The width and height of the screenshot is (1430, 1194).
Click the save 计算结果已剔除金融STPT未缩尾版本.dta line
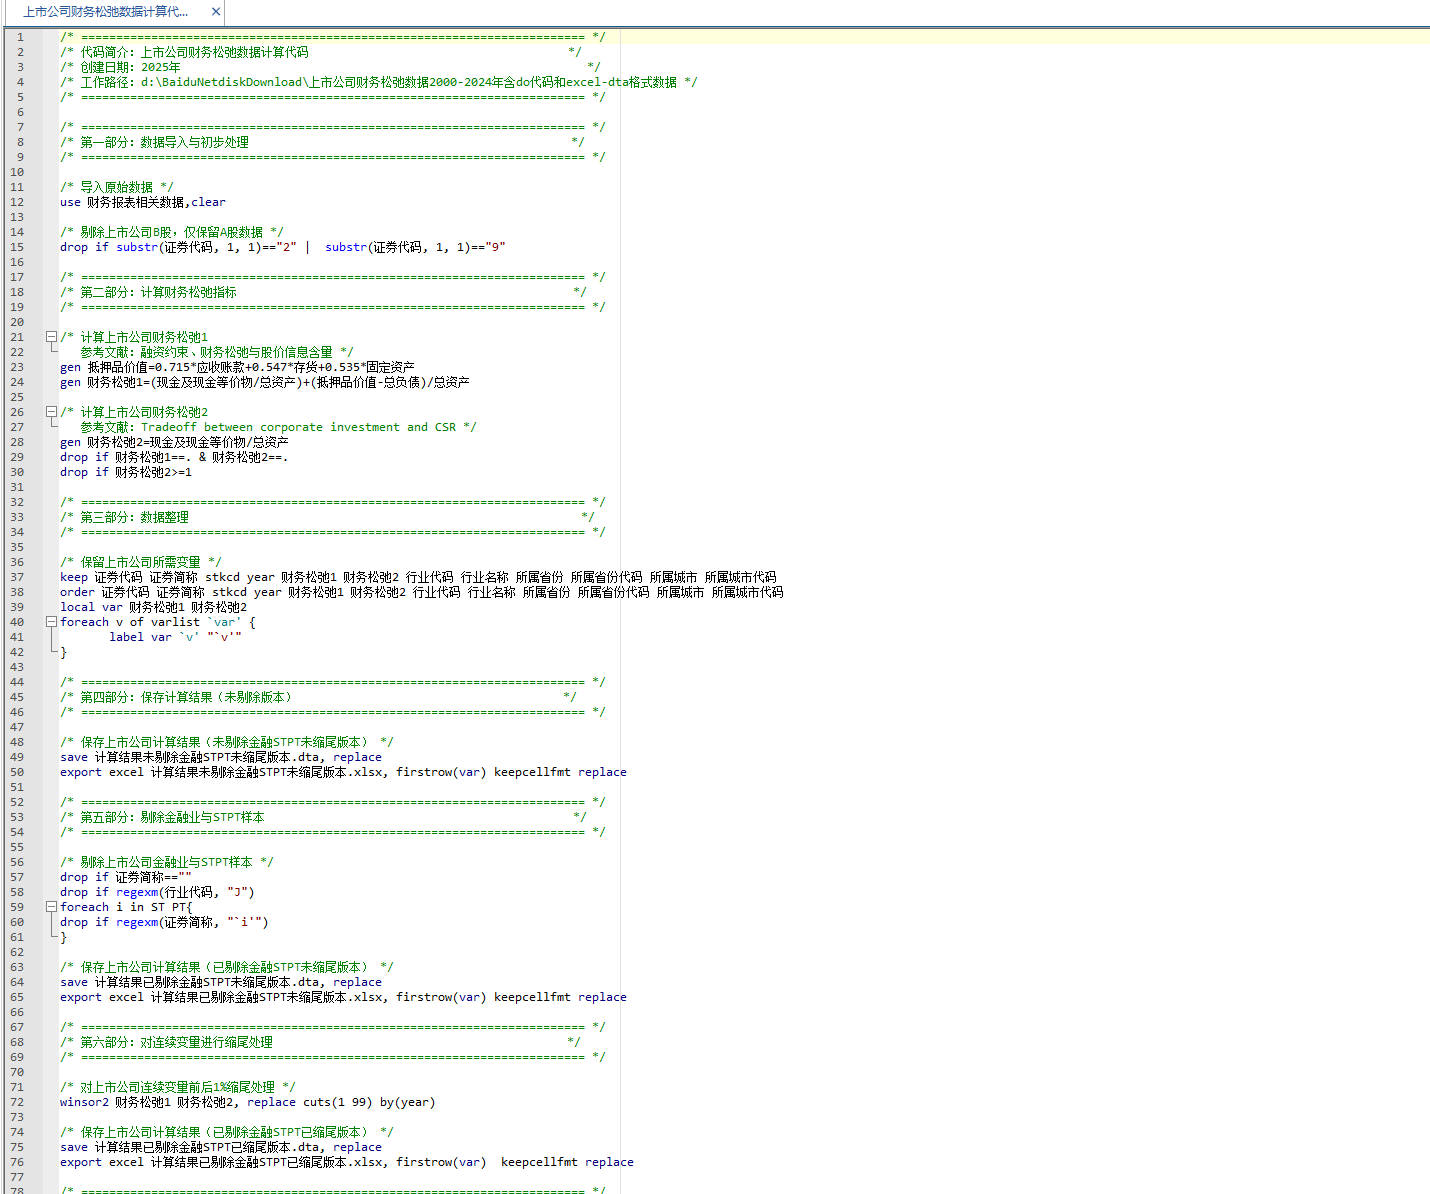click(x=221, y=982)
